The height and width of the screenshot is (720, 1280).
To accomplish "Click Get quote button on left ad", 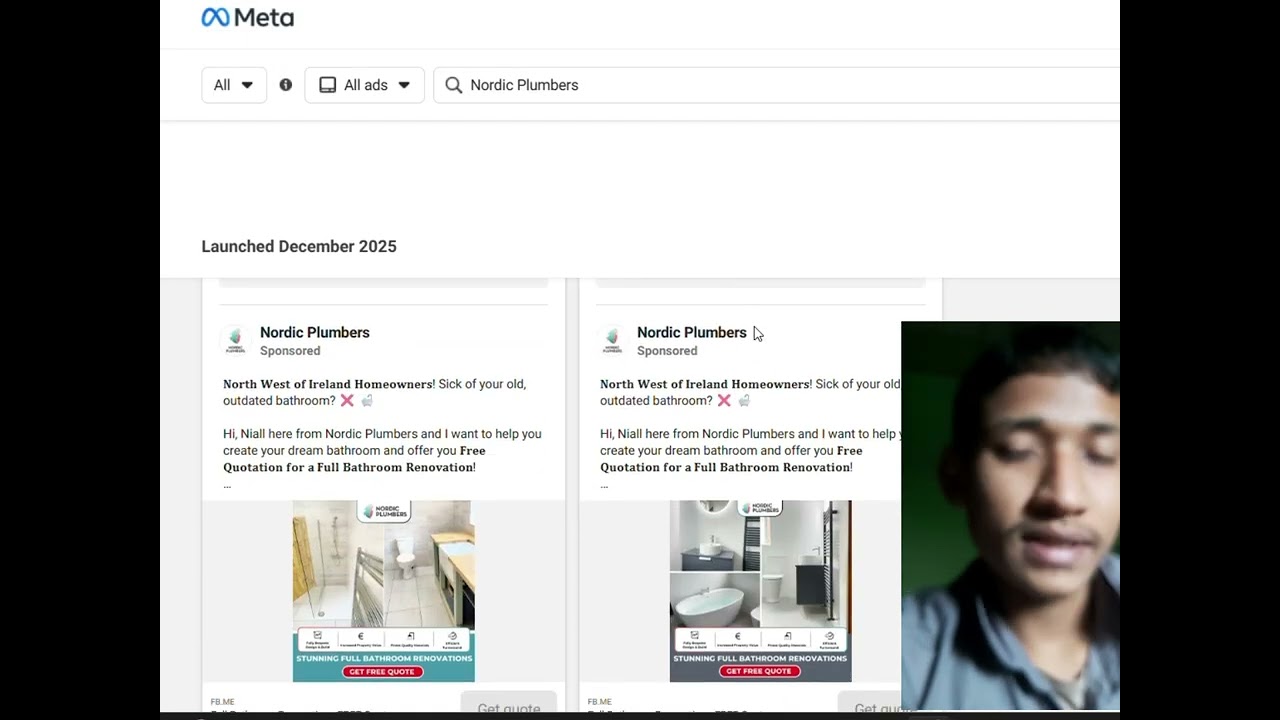I will tap(508, 702).
